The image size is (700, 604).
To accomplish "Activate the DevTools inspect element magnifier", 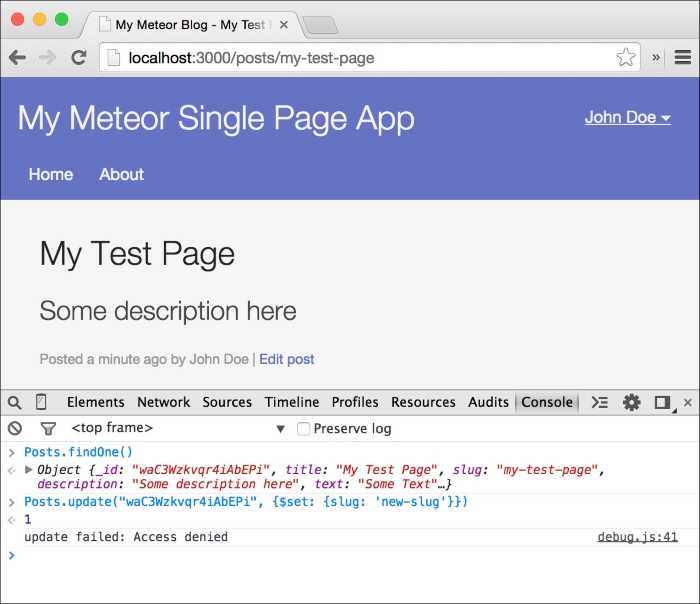I will coord(14,403).
